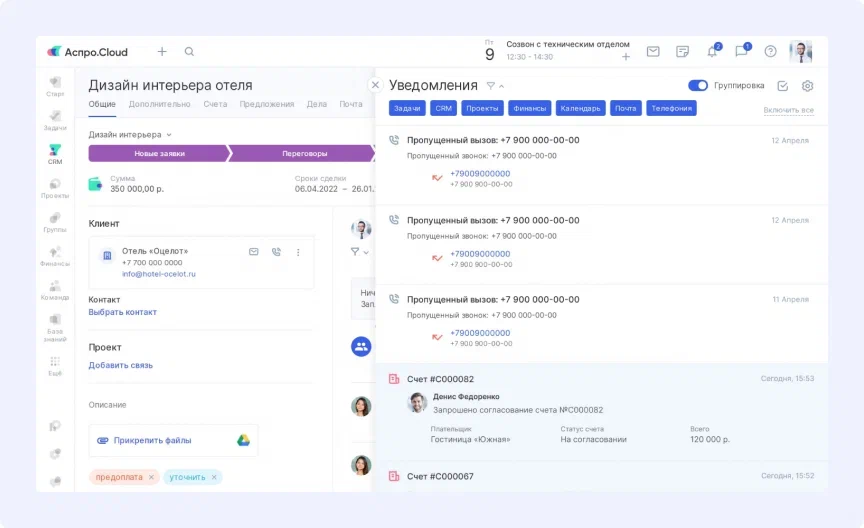The image size is (864, 528).
Task: Call Отель «Оцелот» using the phone icon
Action: (276, 252)
